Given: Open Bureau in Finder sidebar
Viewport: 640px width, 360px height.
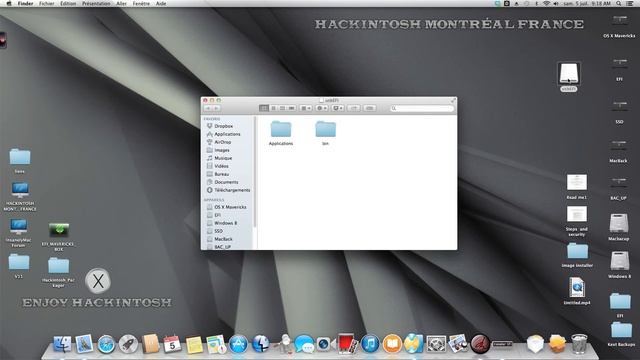Looking at the screenshot, I should click(222, 174).
